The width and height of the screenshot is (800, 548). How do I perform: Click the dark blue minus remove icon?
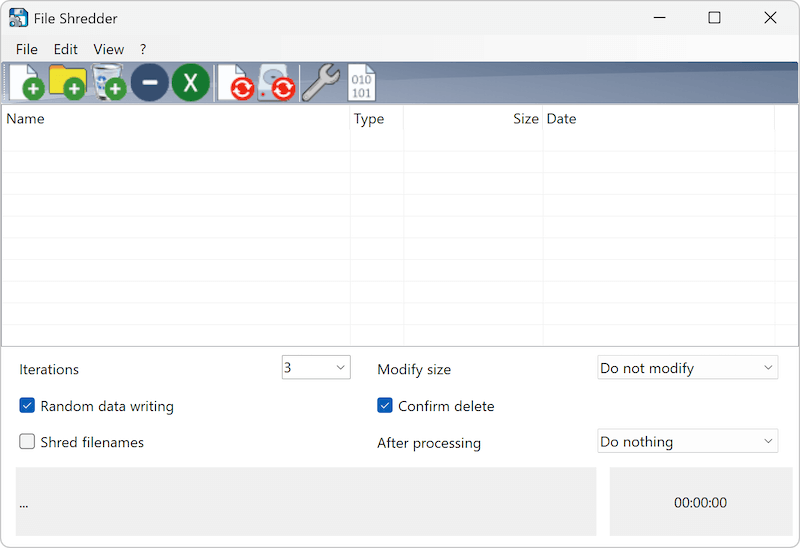coord(149,83)
